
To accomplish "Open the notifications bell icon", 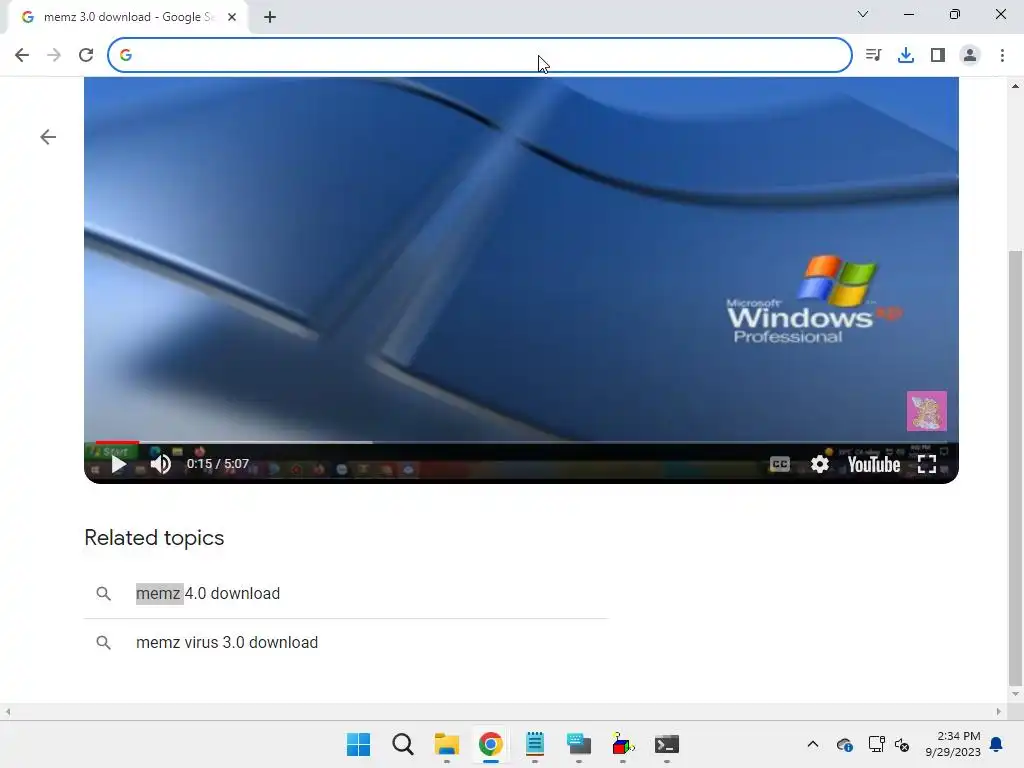I will pos(996,744).
